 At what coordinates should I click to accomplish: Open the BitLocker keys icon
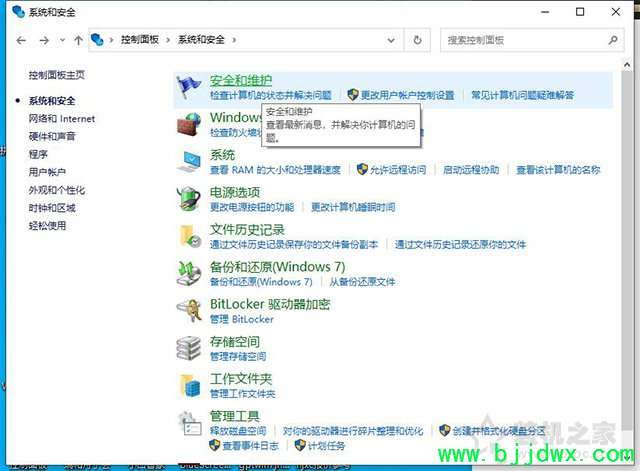[189, 311]
